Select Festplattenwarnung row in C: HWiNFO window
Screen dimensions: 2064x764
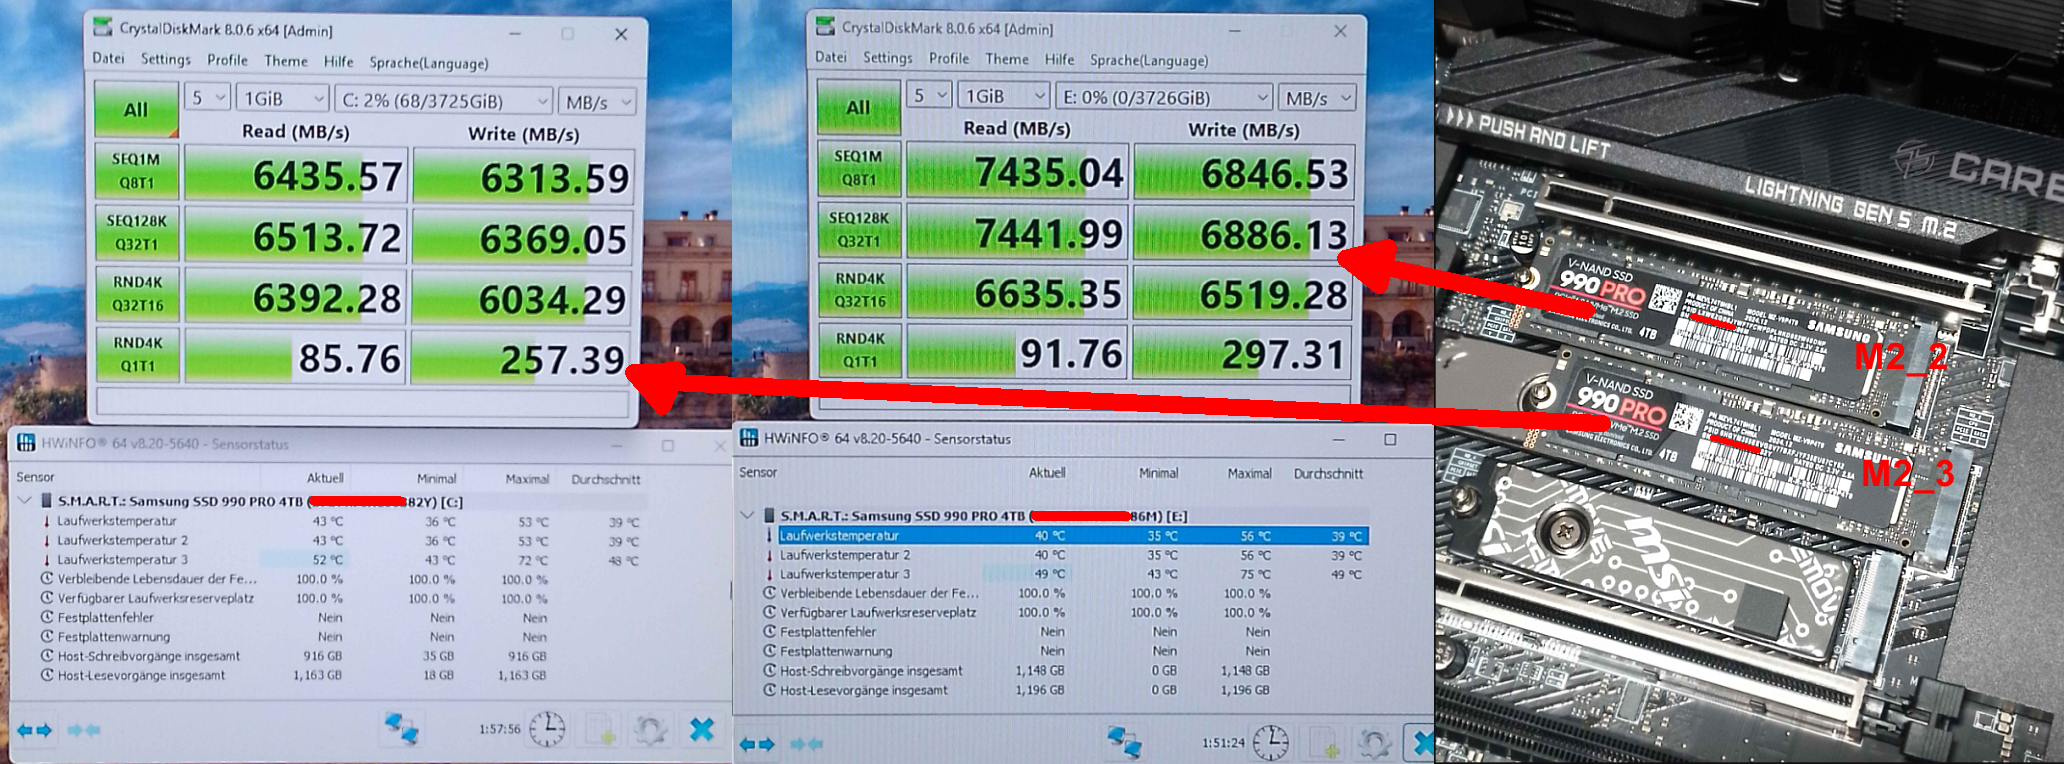pos(340,637)
